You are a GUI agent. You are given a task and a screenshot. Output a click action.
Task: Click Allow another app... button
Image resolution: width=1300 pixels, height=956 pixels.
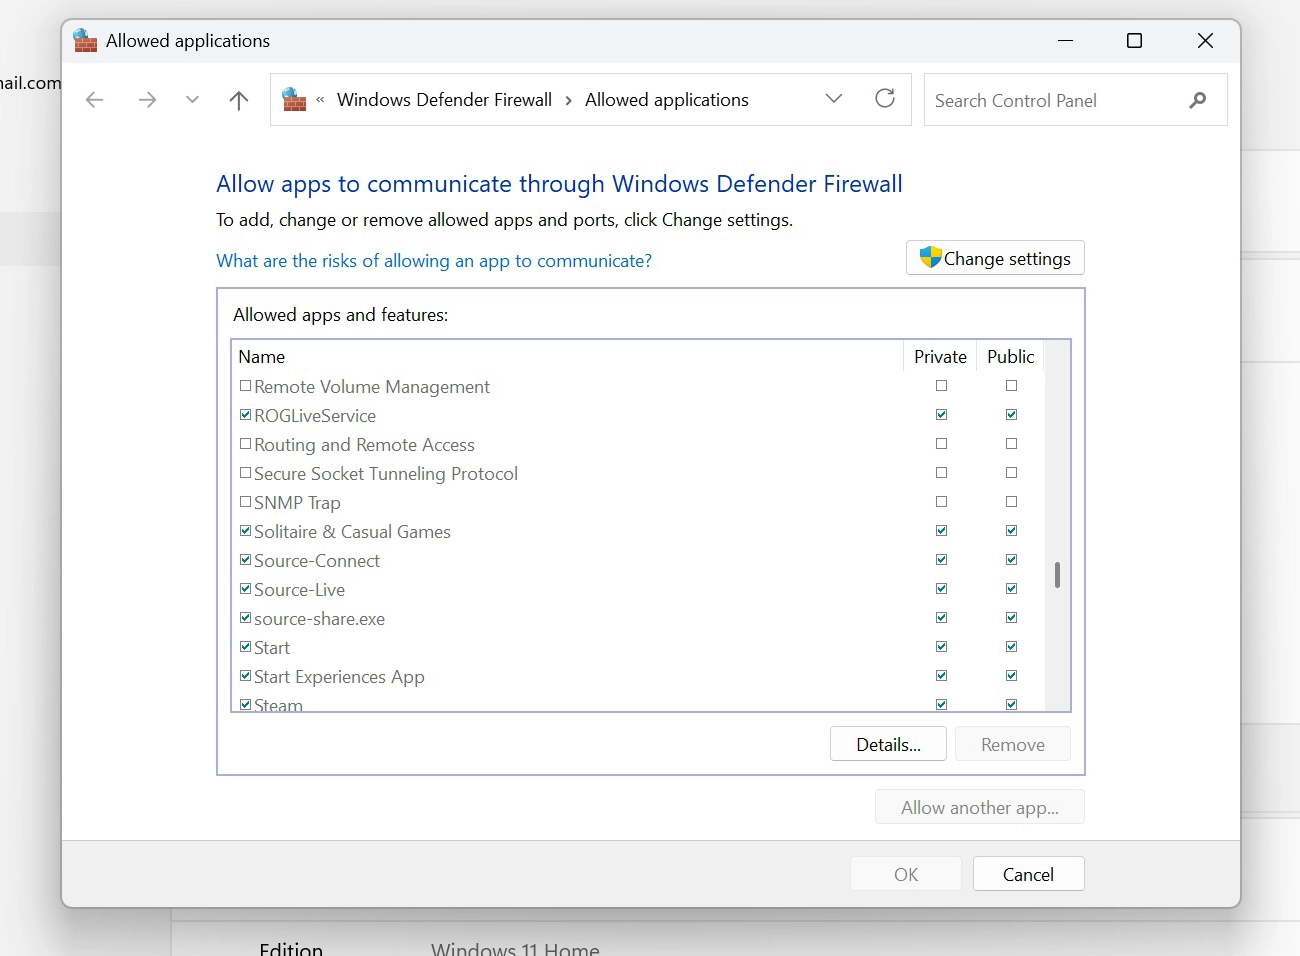(980, 807)
